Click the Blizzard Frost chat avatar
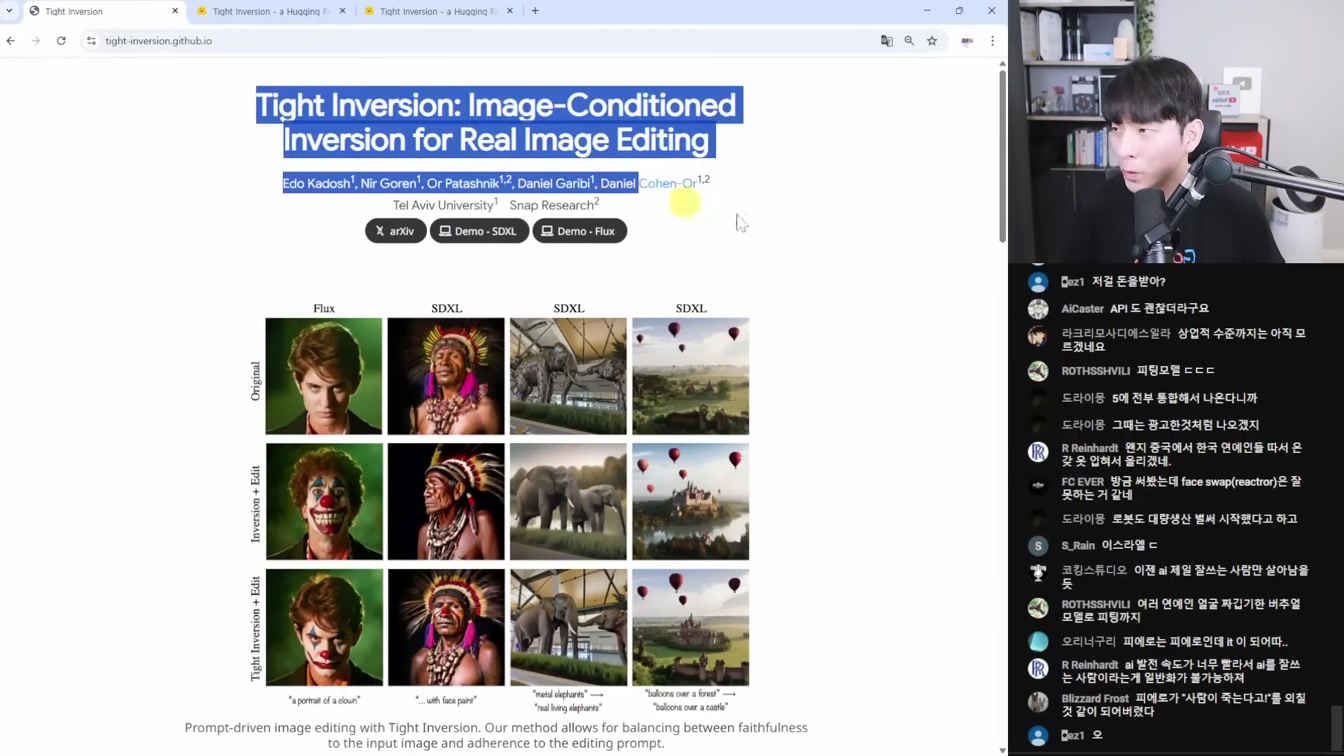This screenshot has width=1344, height=756. [x=1038, y=702]
